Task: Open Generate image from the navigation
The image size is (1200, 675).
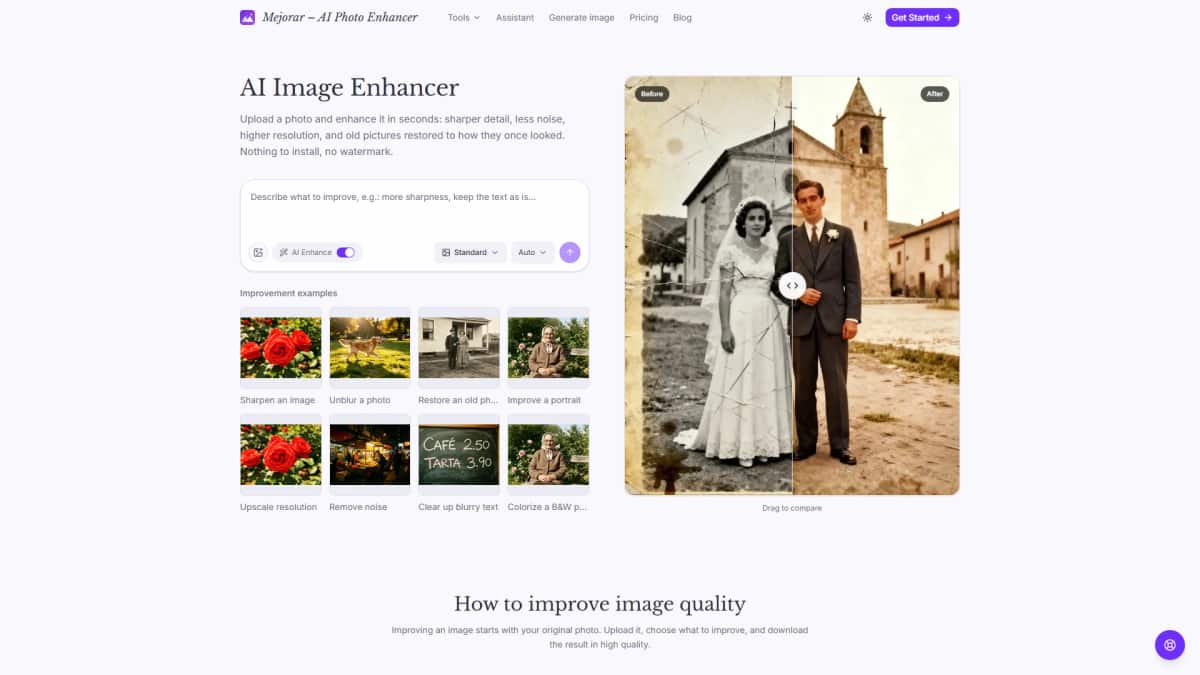Action: click(x=582, y=17)
